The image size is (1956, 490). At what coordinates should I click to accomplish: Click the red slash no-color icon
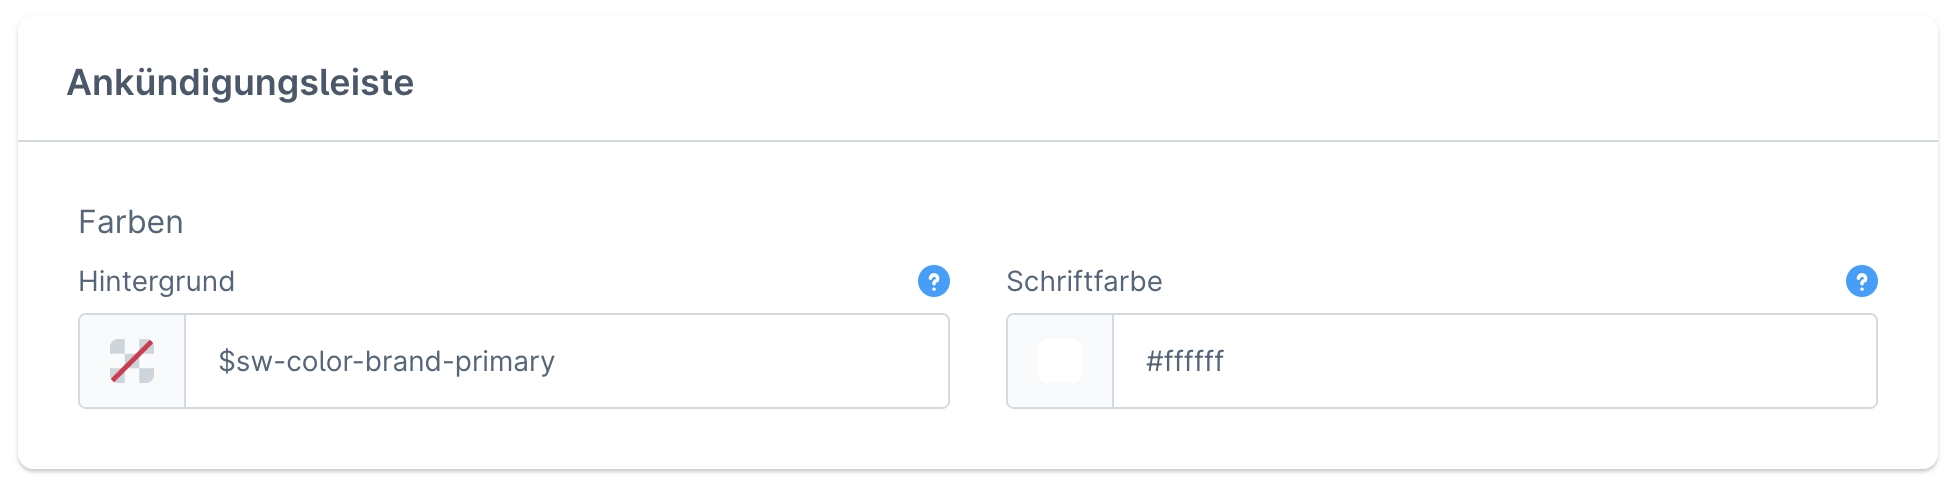pos(132,361)
